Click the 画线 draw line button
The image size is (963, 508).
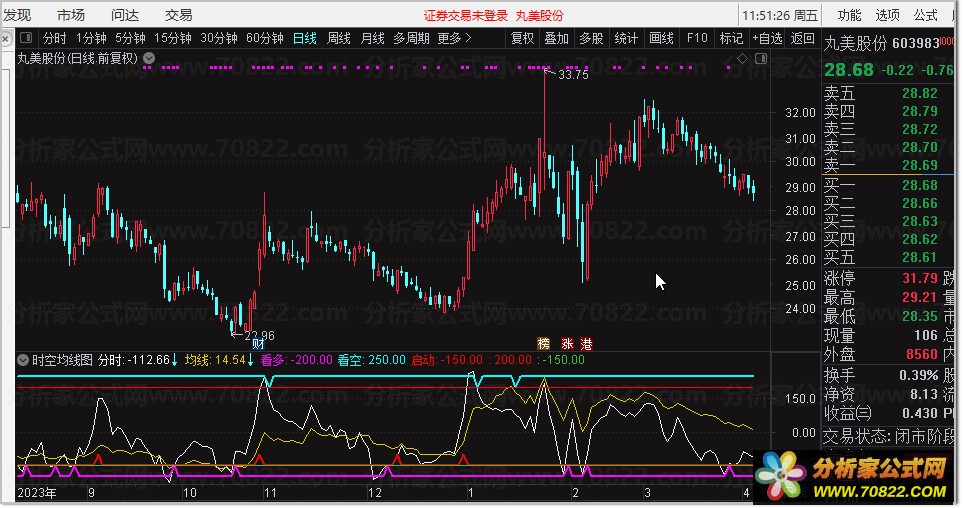pos(661,38)
